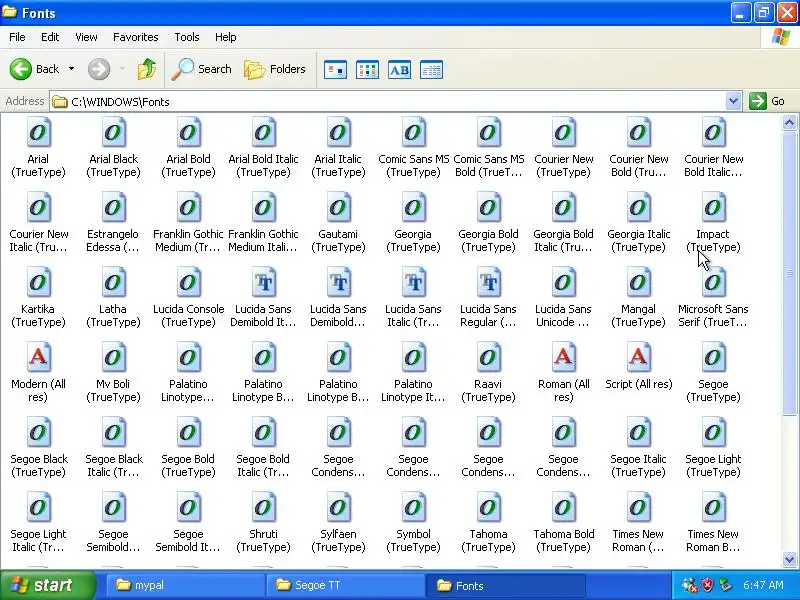Screen dimensions: 800x600
Task: Select the Sylfaen font icon
Action: (338, 508)
